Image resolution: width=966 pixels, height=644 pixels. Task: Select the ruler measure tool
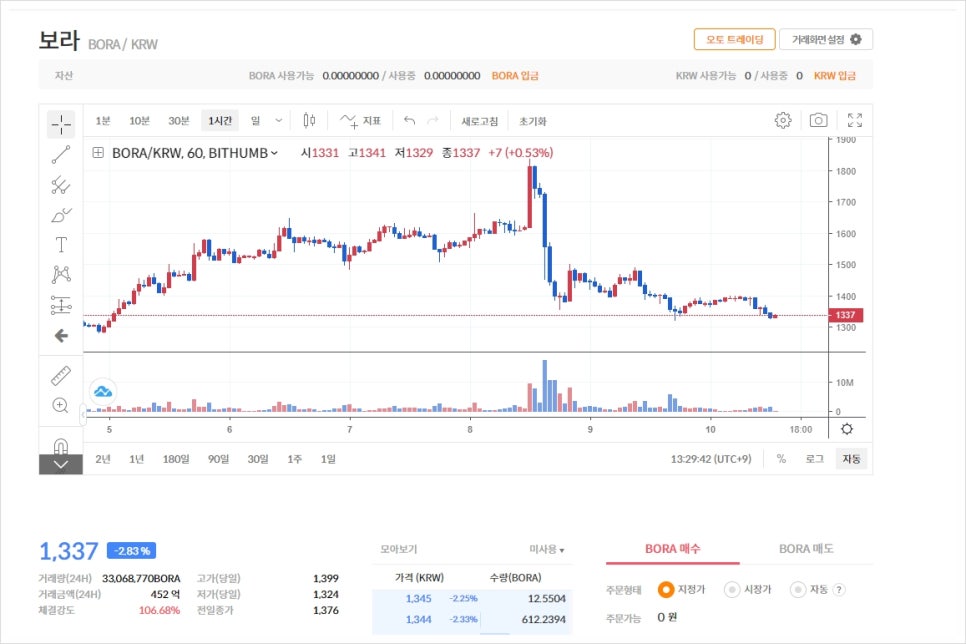coord(61,375)
